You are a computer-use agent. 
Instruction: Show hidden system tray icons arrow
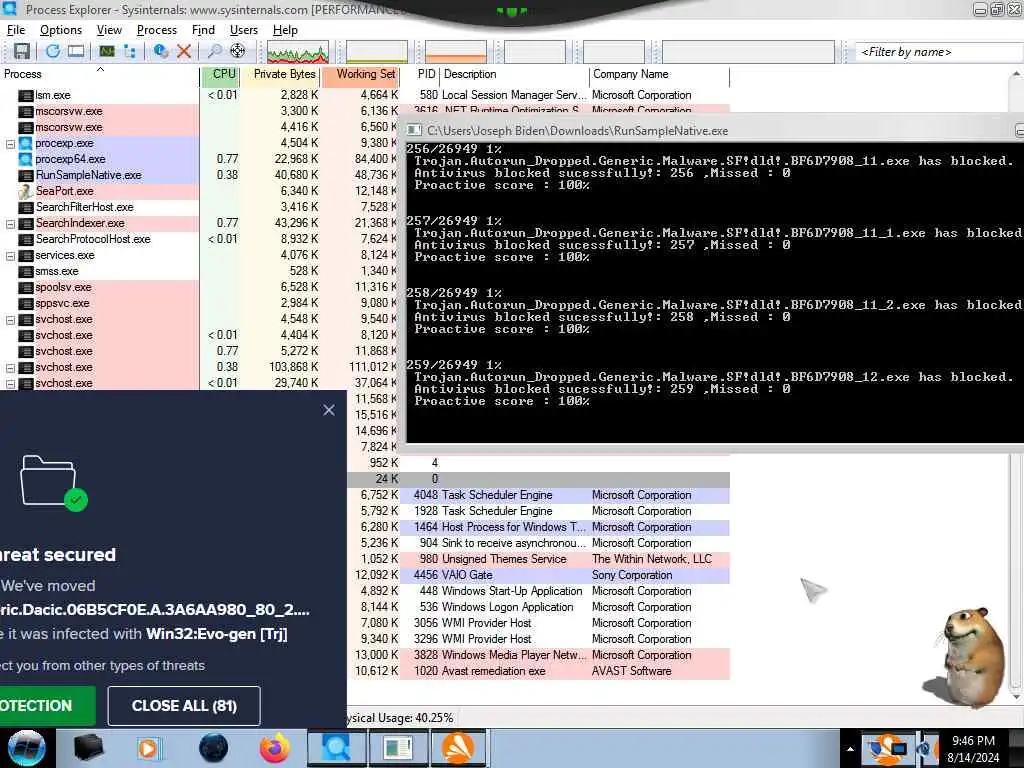850,749
